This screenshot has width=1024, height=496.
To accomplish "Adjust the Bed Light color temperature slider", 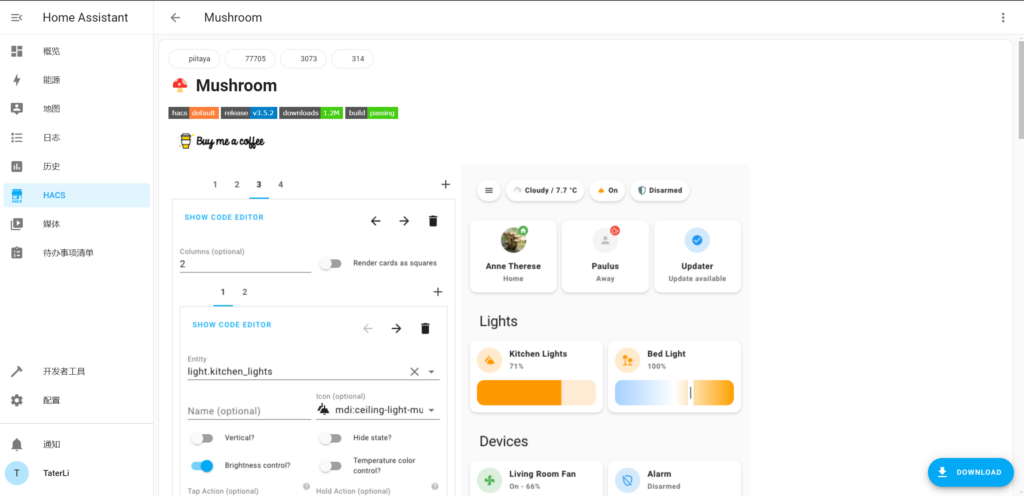I will click(675, 393).
